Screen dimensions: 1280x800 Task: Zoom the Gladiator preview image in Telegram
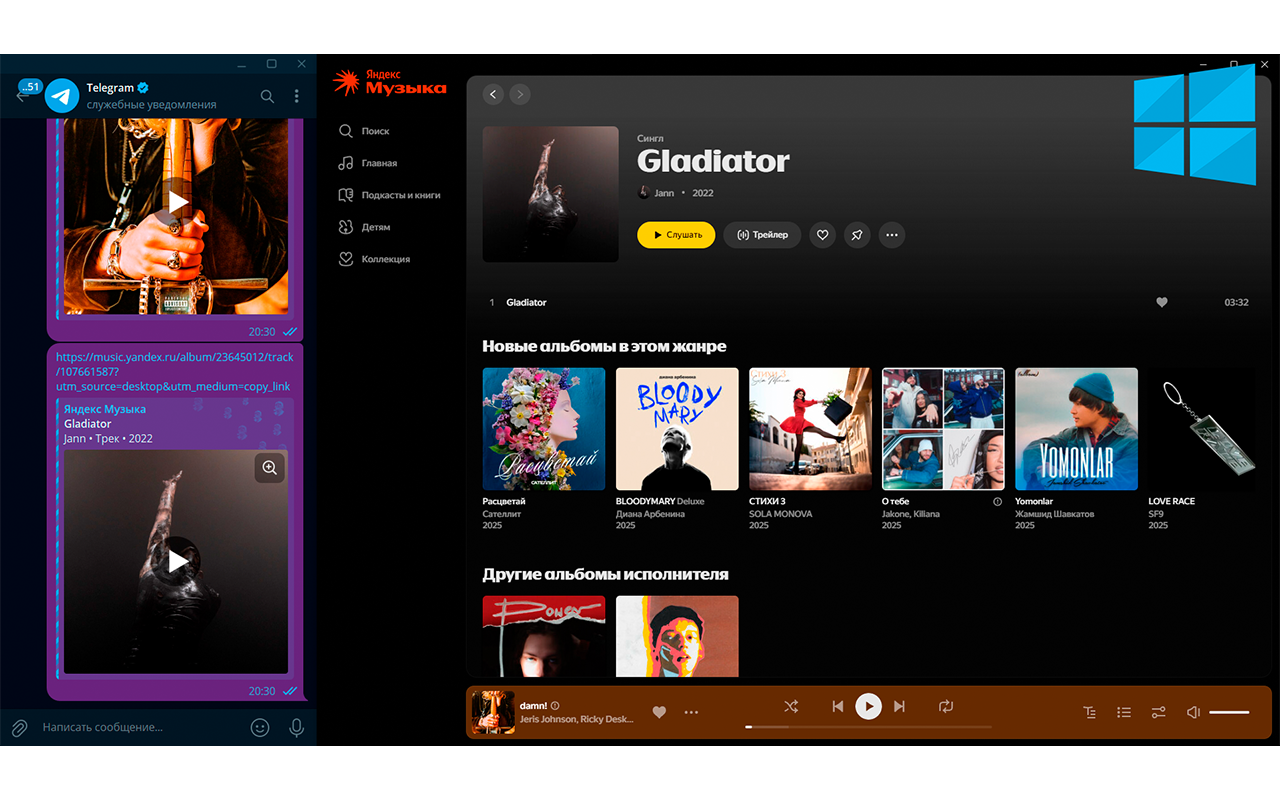click(269, 467)
